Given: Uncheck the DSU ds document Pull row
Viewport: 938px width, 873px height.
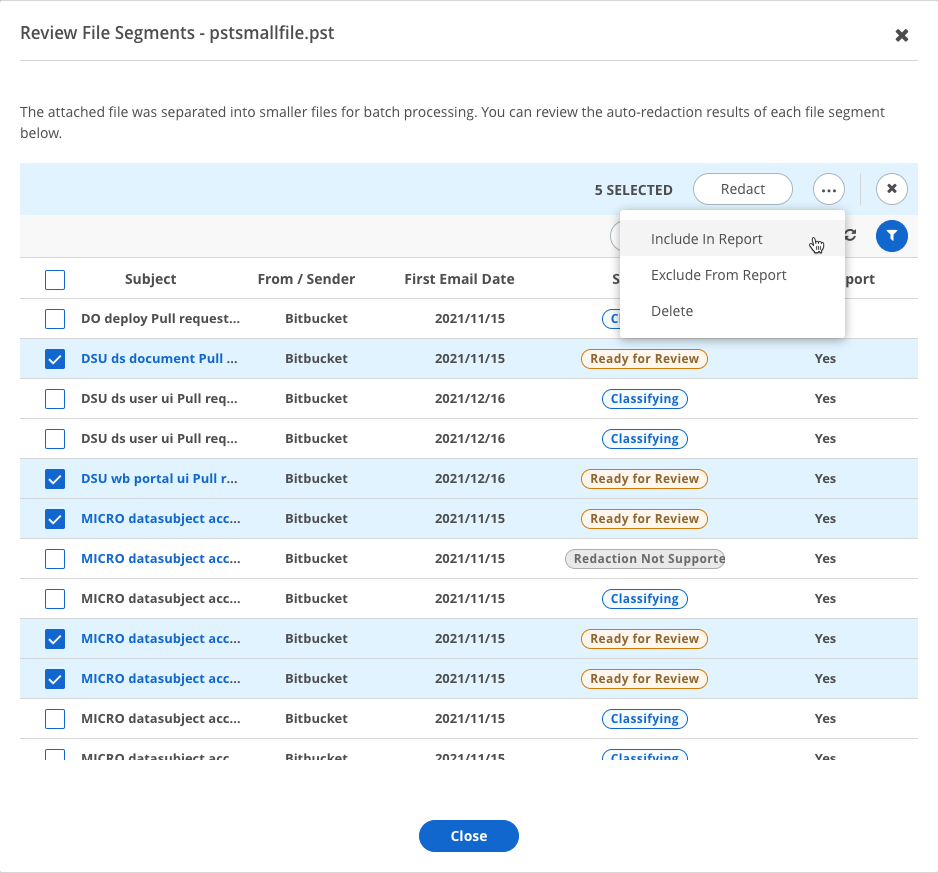Looking at the screenshot, I should (x=55, y=359).
